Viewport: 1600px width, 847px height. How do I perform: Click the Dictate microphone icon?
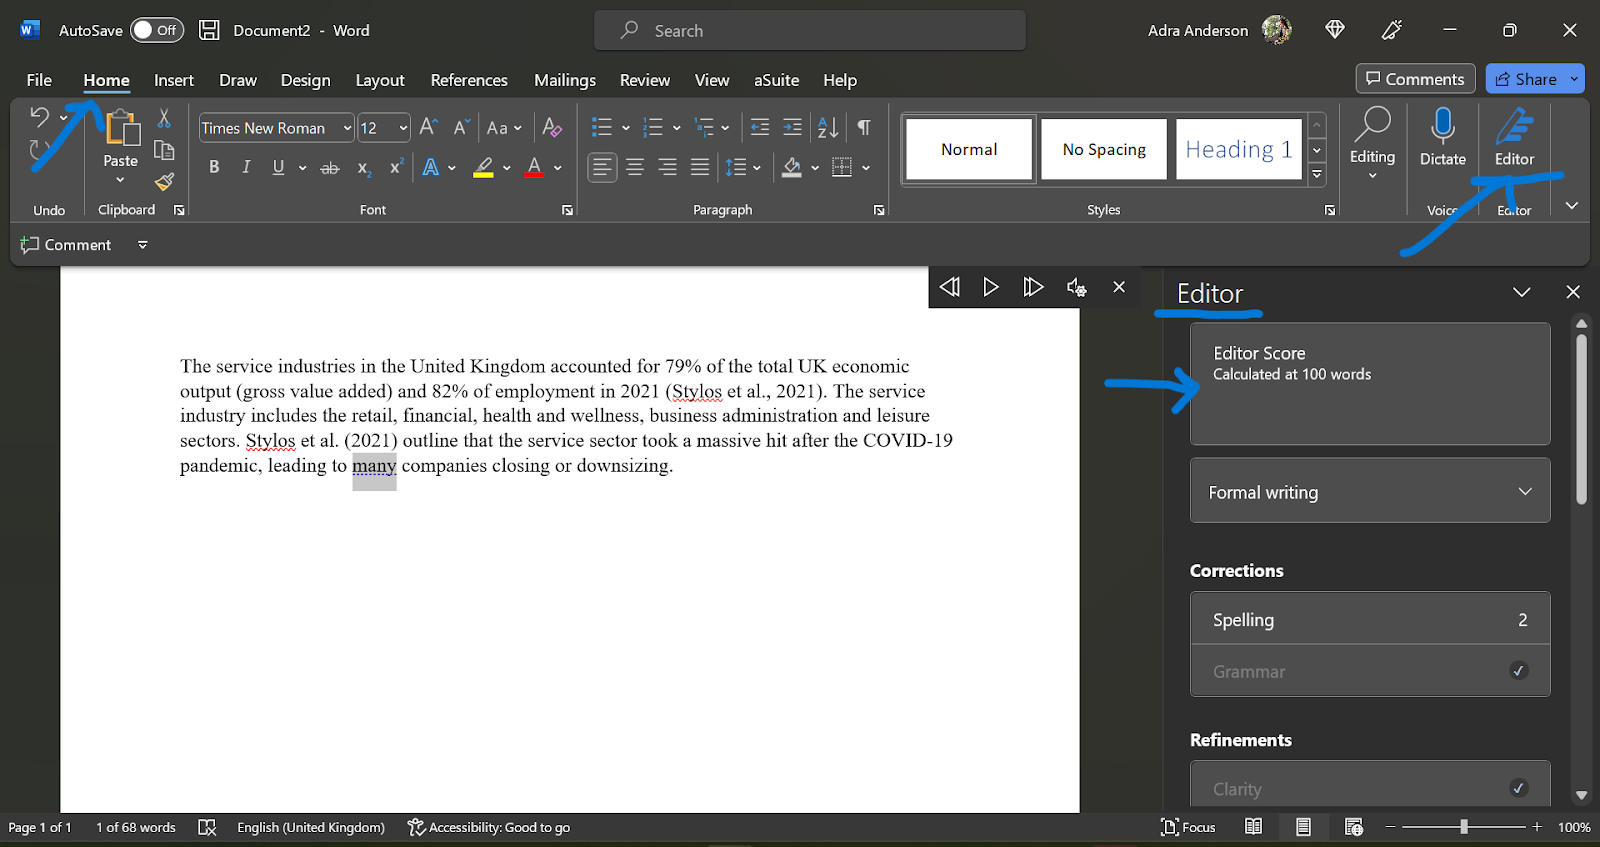pos(1442,127)
